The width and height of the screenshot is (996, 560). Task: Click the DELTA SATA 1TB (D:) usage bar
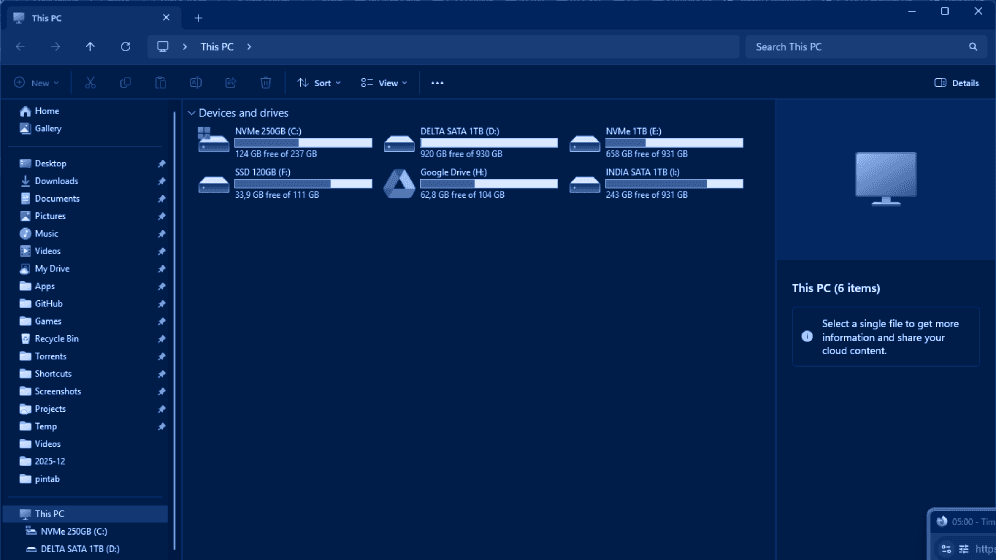click(x=489, y=143)
